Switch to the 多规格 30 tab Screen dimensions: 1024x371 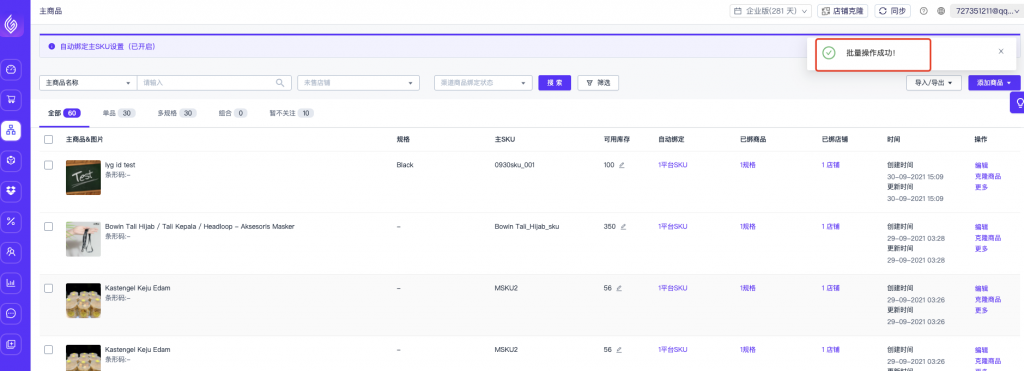pos(177,113)
